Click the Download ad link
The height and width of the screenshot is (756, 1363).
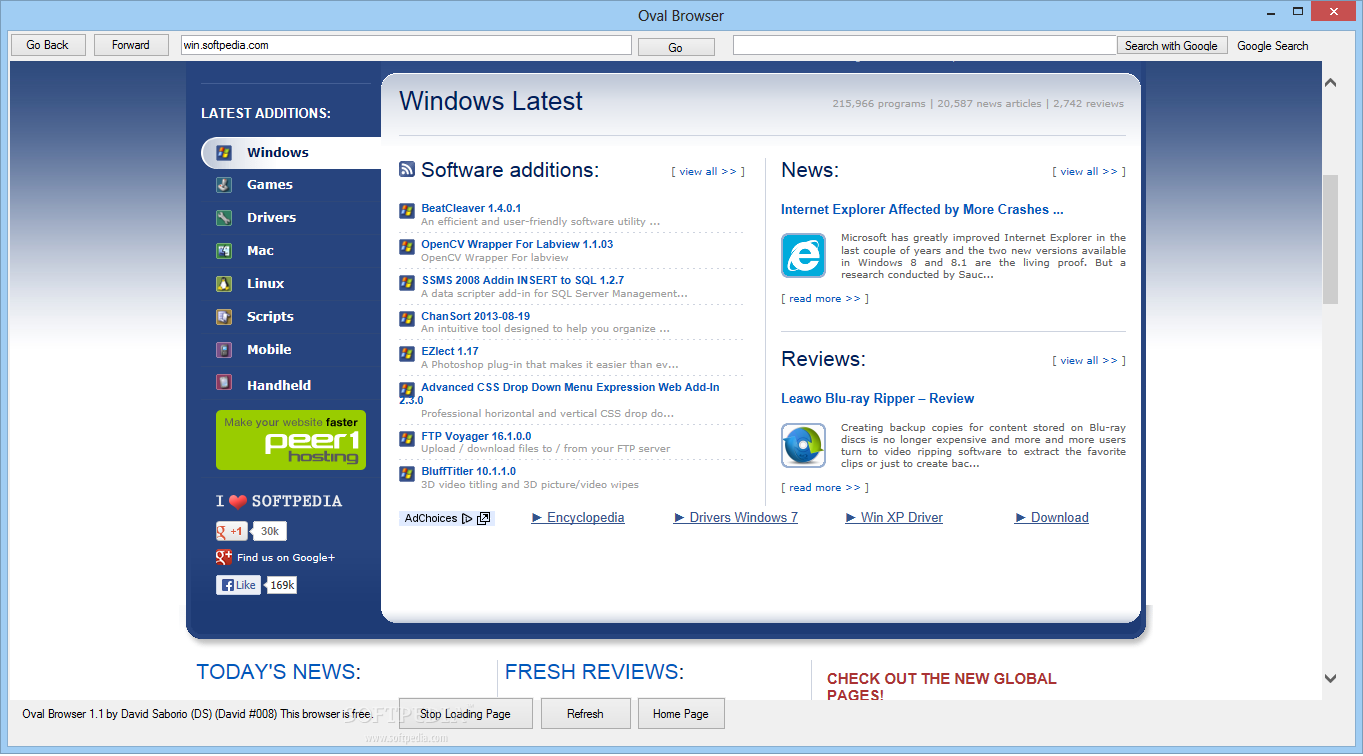pyautogui.click(x=1052, y=518)
